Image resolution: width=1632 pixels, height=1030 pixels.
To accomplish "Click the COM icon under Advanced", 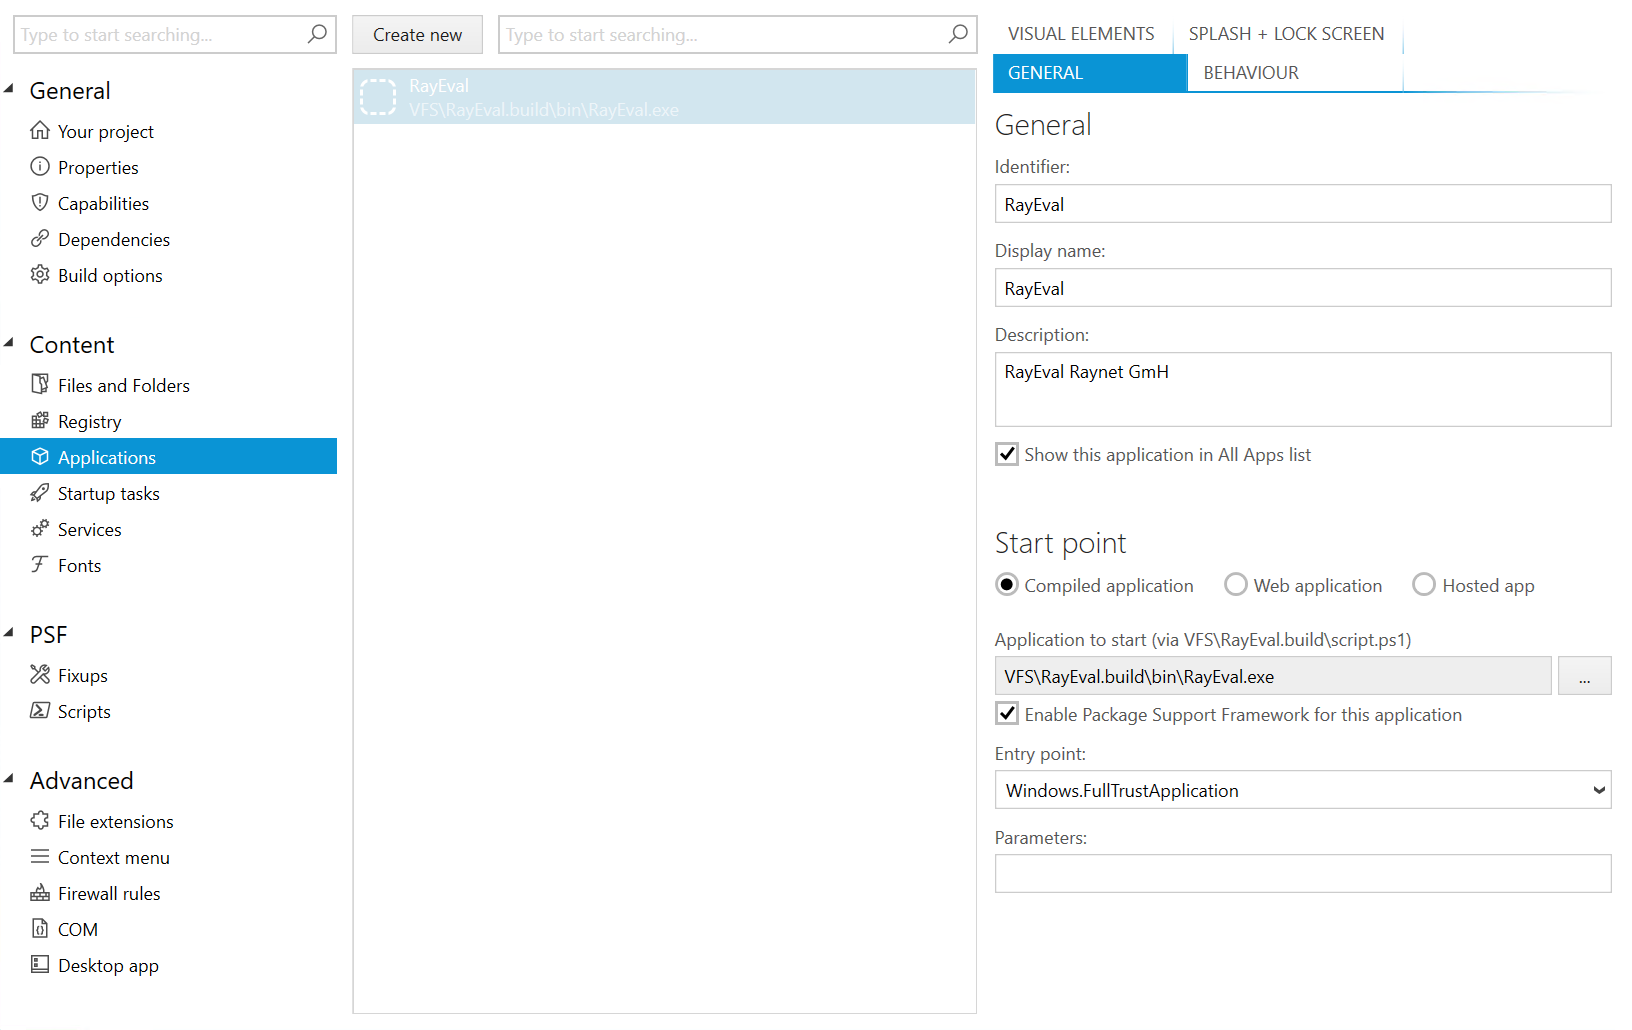I will [39, 928].
